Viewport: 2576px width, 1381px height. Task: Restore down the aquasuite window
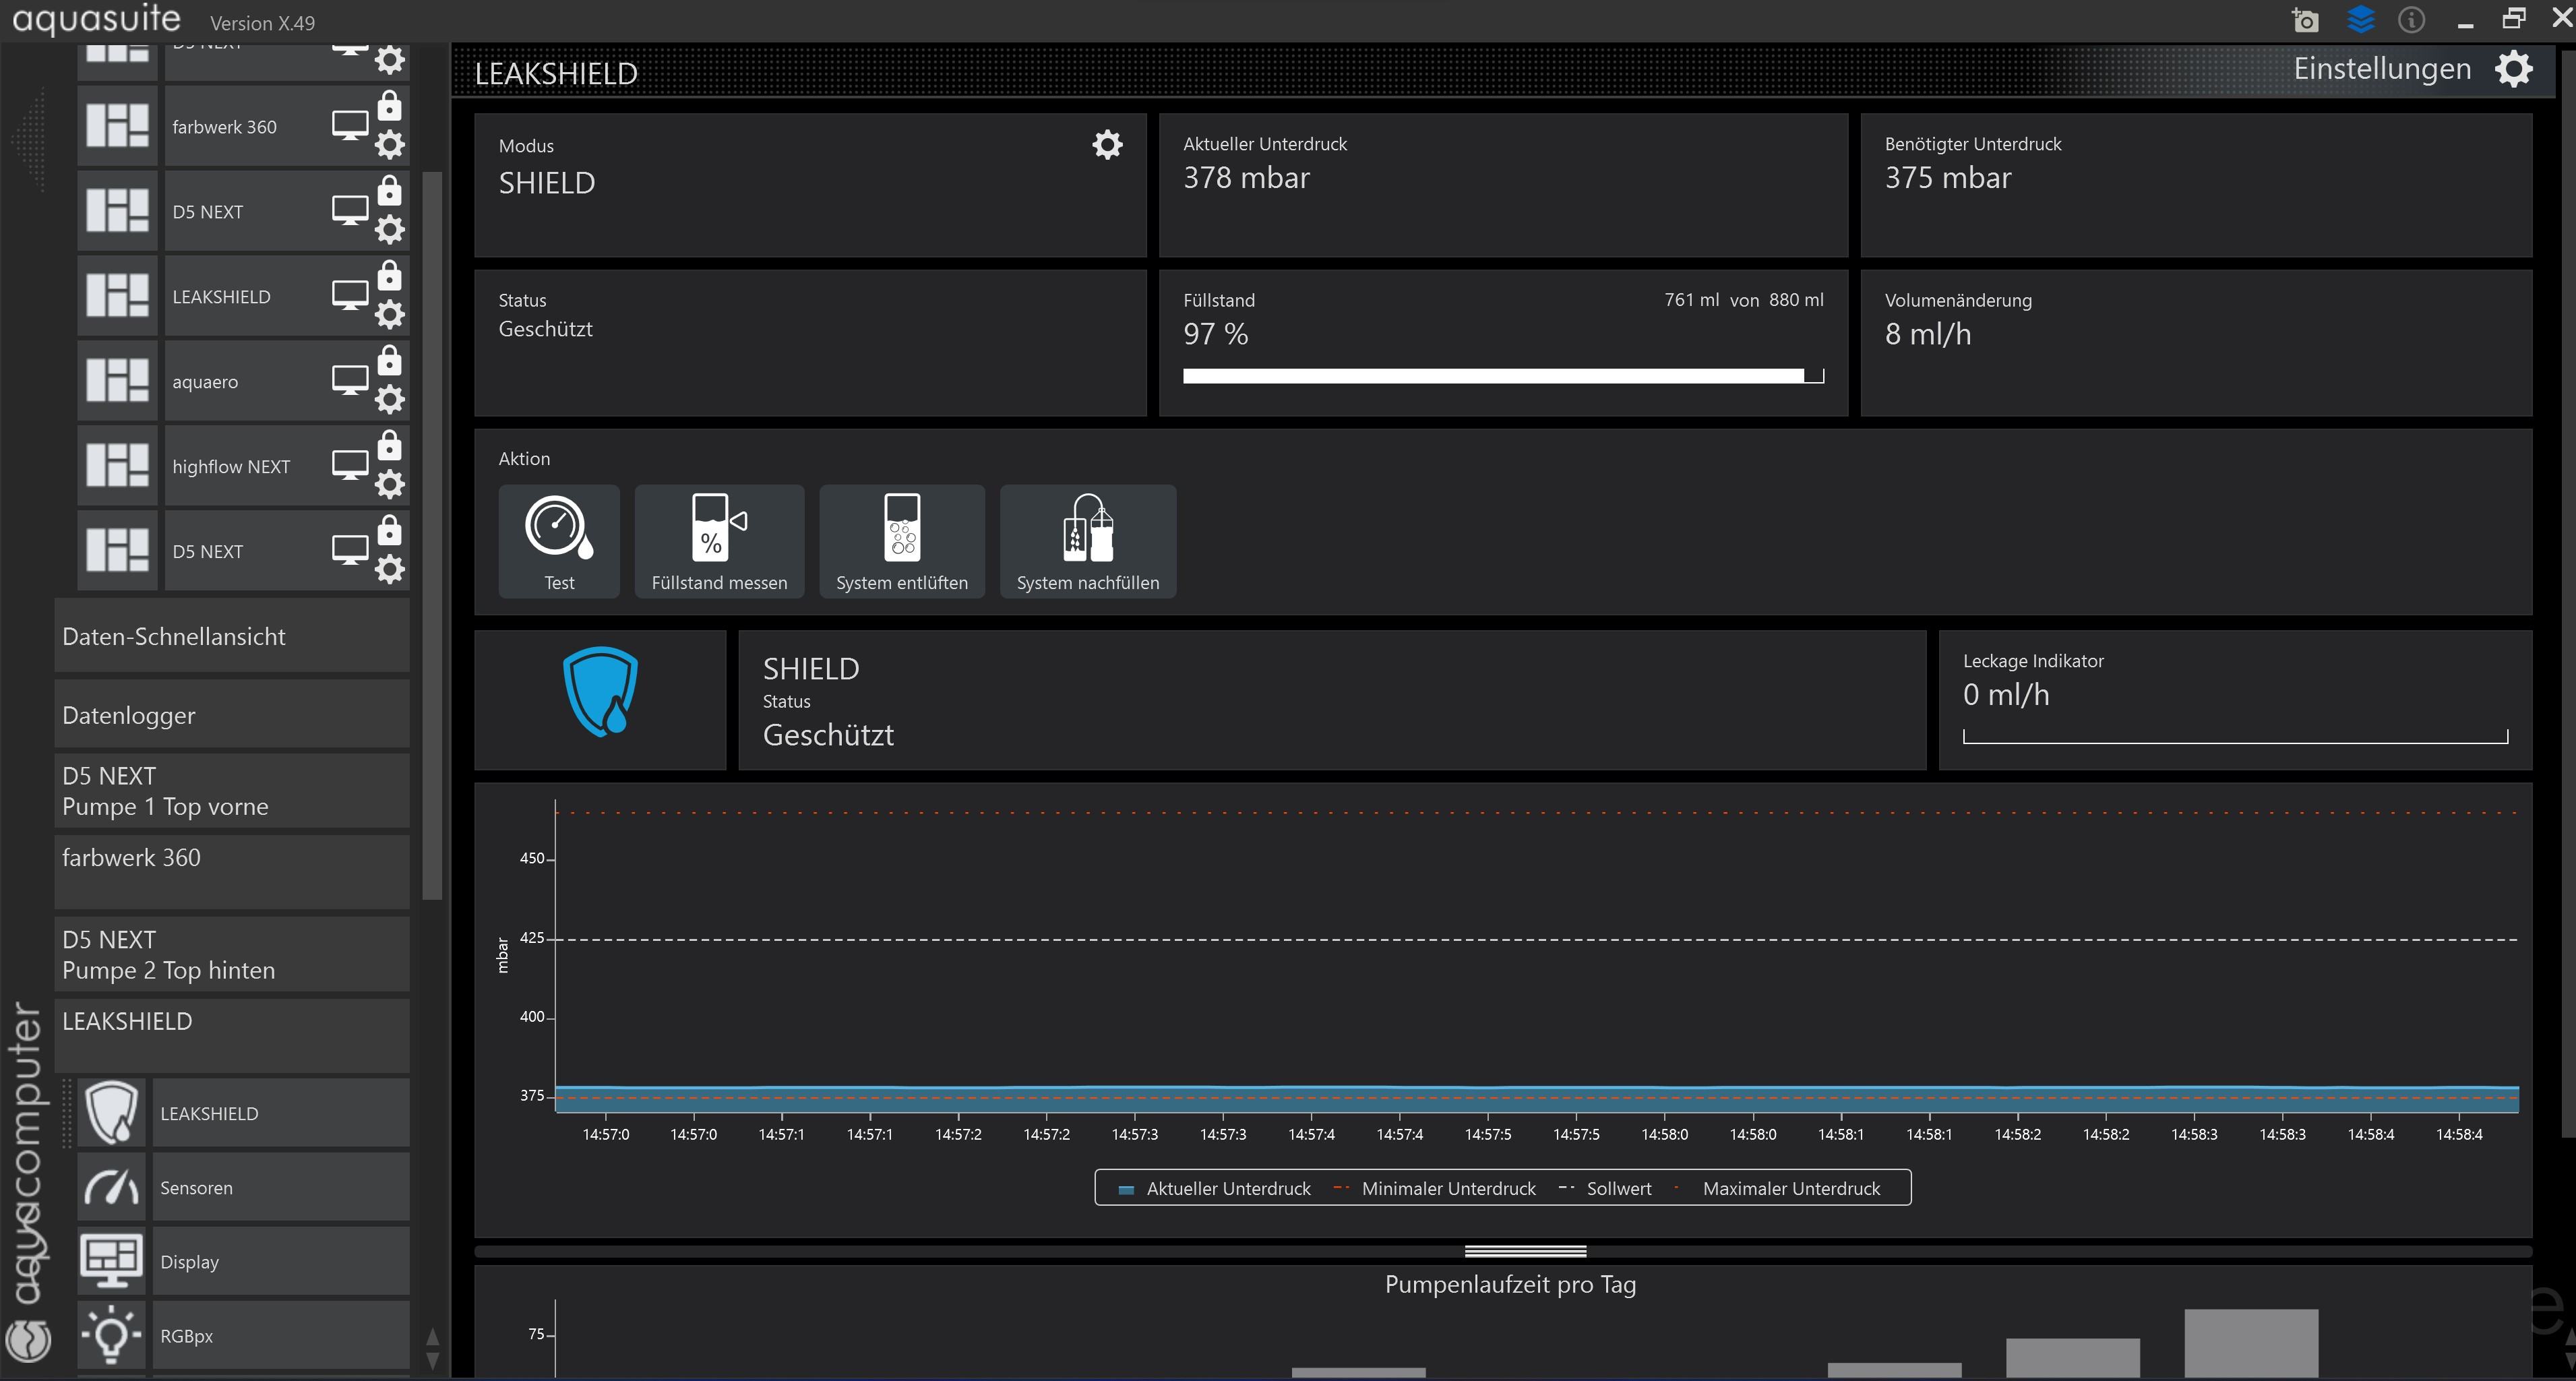[2514, 19]
